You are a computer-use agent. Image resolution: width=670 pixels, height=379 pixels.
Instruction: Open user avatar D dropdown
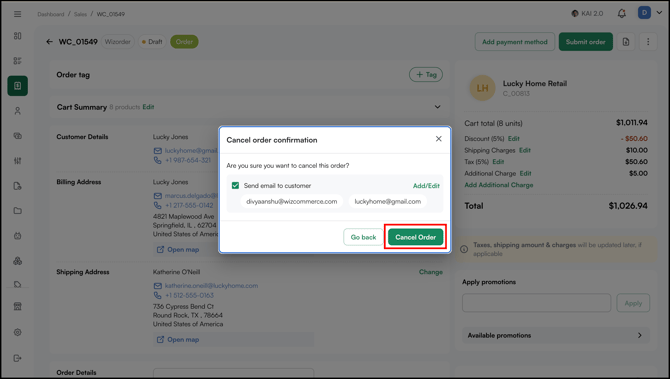(650, 13)
